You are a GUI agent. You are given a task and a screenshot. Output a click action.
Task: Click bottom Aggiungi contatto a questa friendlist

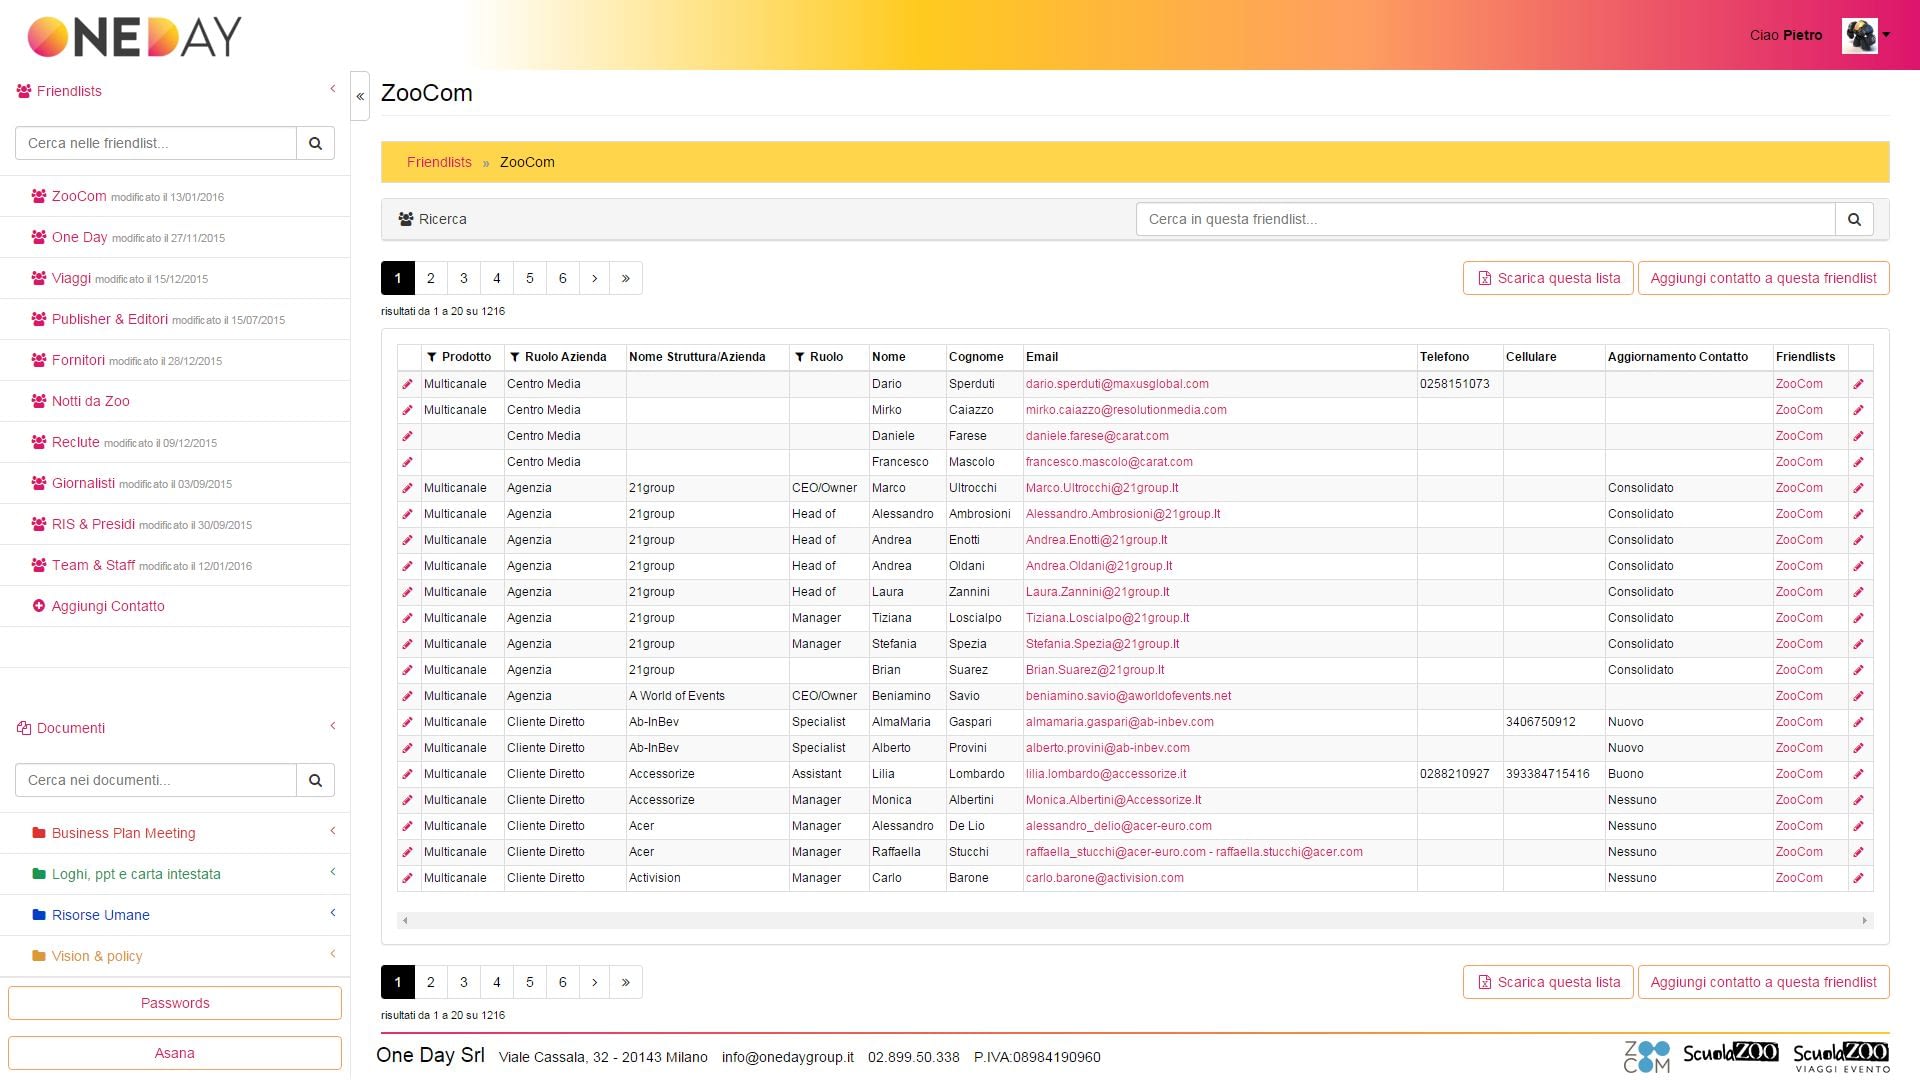pos(1763,982)
